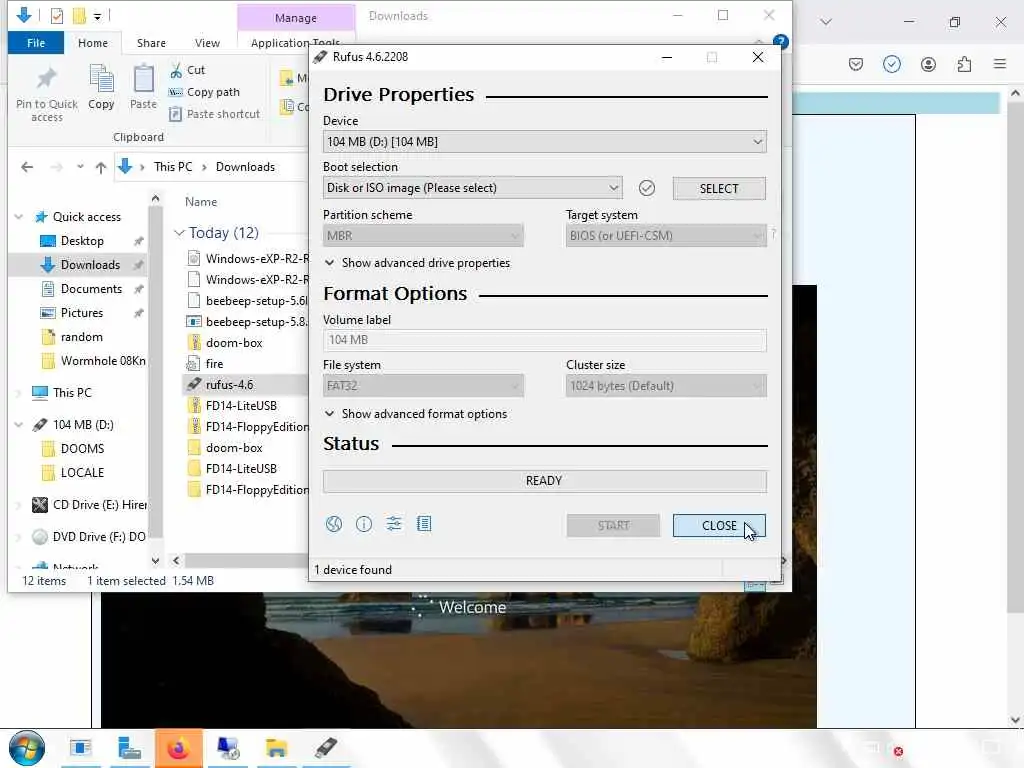1024x768 pixels.
Task: Select CD Drive (E:) in tree
Action: (x=99, y=505)
